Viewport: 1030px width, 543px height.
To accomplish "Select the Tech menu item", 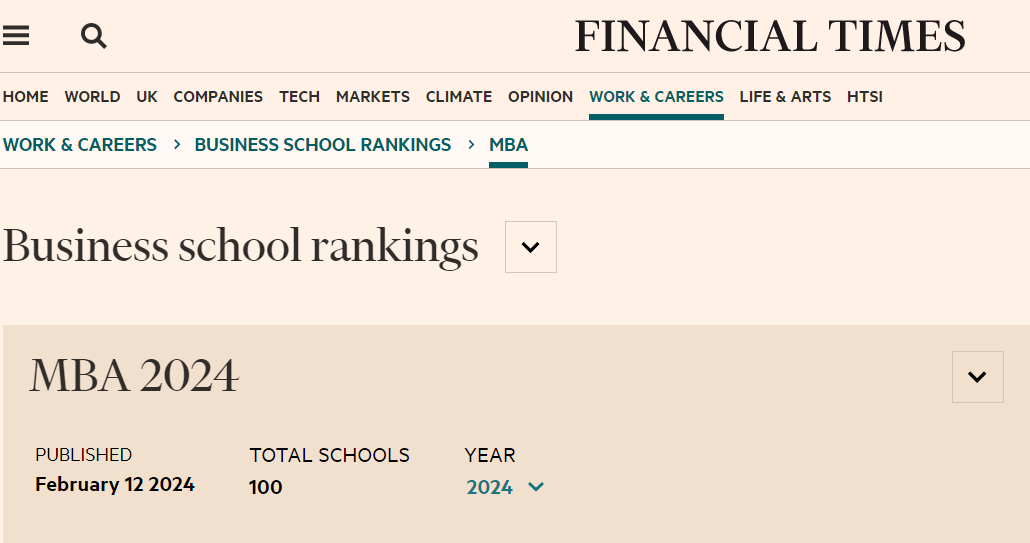I will tap(299, 97).
